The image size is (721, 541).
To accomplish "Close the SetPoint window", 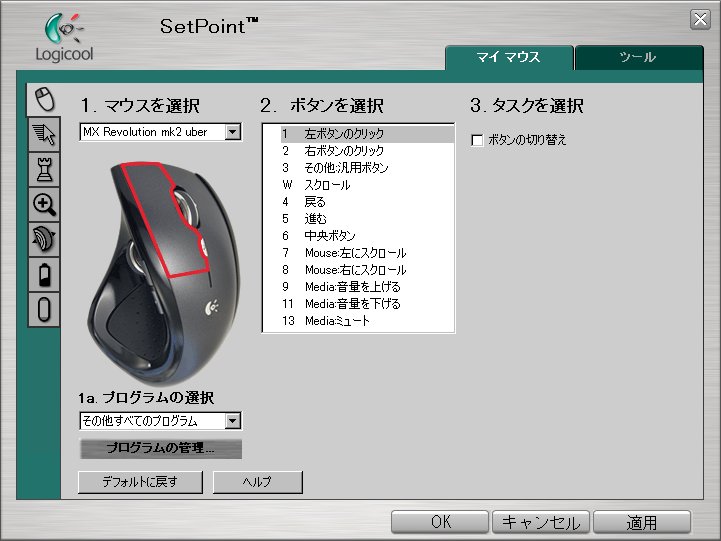I will click(x=700, y=20).
